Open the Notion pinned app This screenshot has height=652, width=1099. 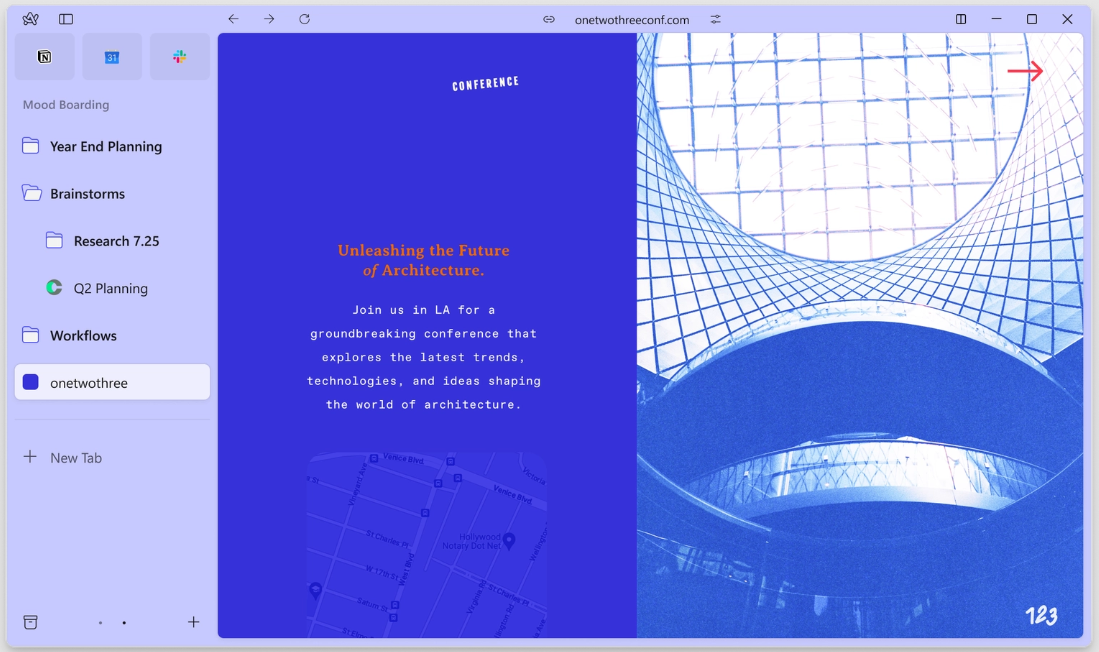click(44, 56)
